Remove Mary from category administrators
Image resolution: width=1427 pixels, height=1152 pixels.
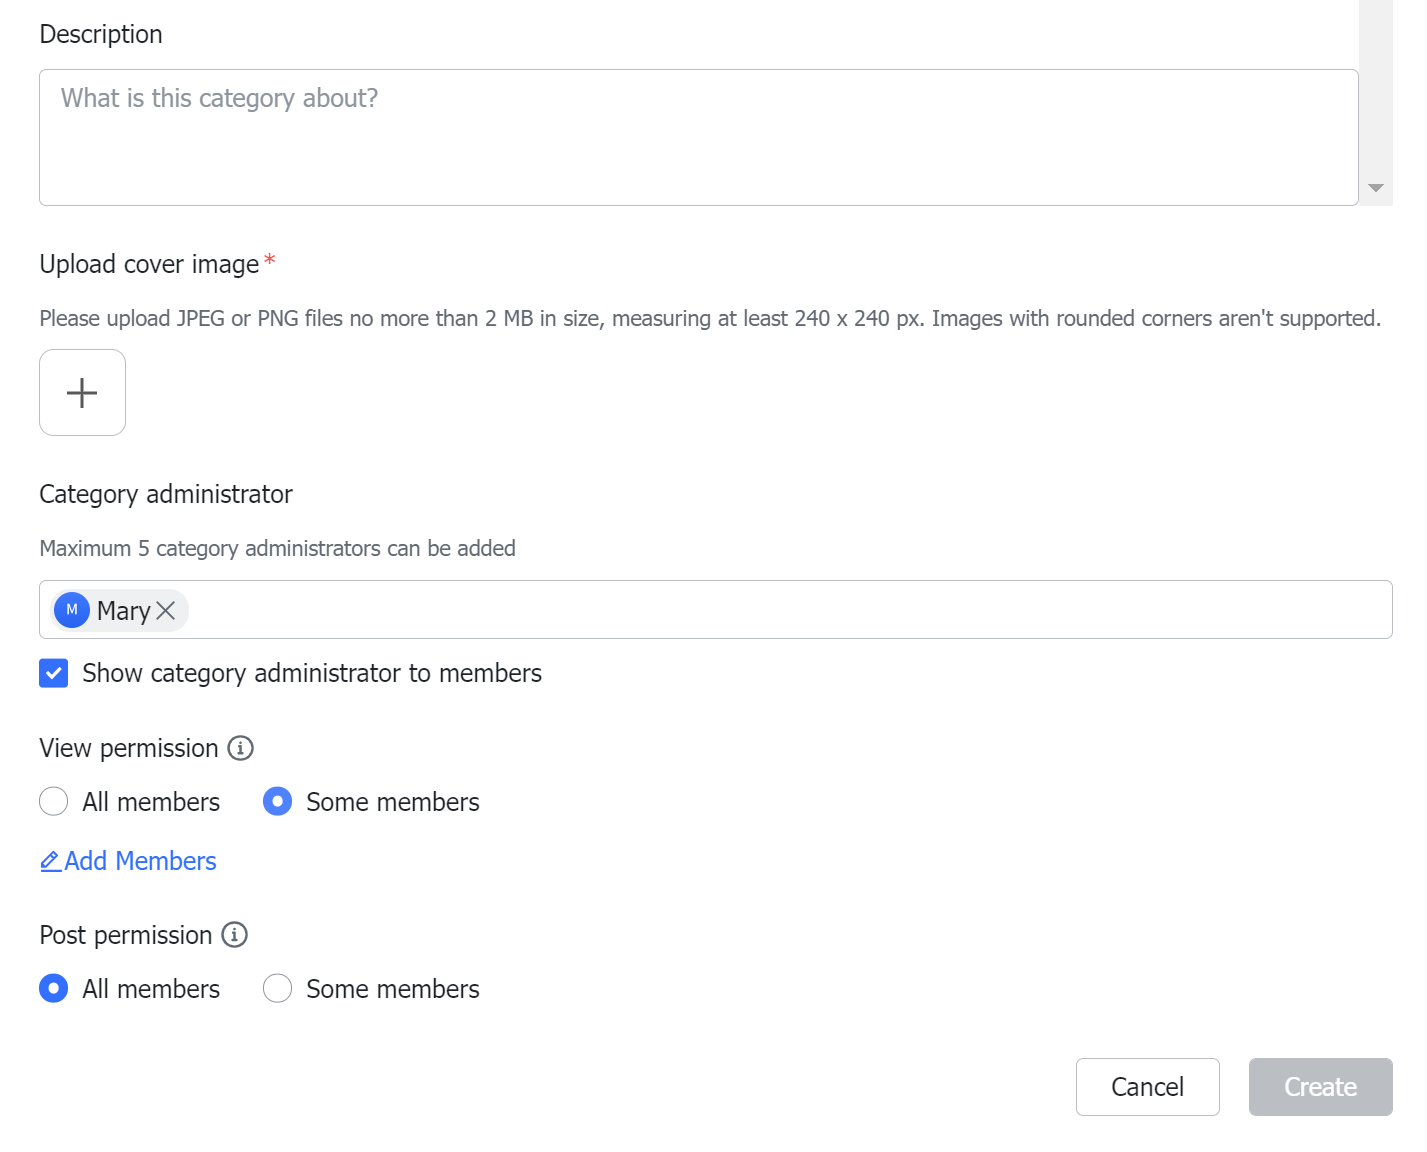pyautogui.click(x=166, y=610)
